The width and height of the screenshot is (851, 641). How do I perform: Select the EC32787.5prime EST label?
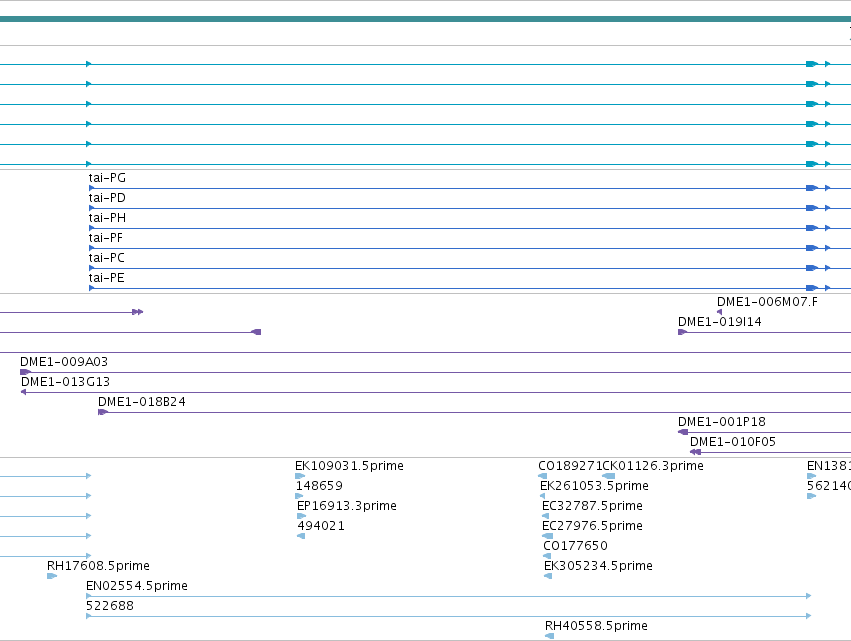pos(592,506)
